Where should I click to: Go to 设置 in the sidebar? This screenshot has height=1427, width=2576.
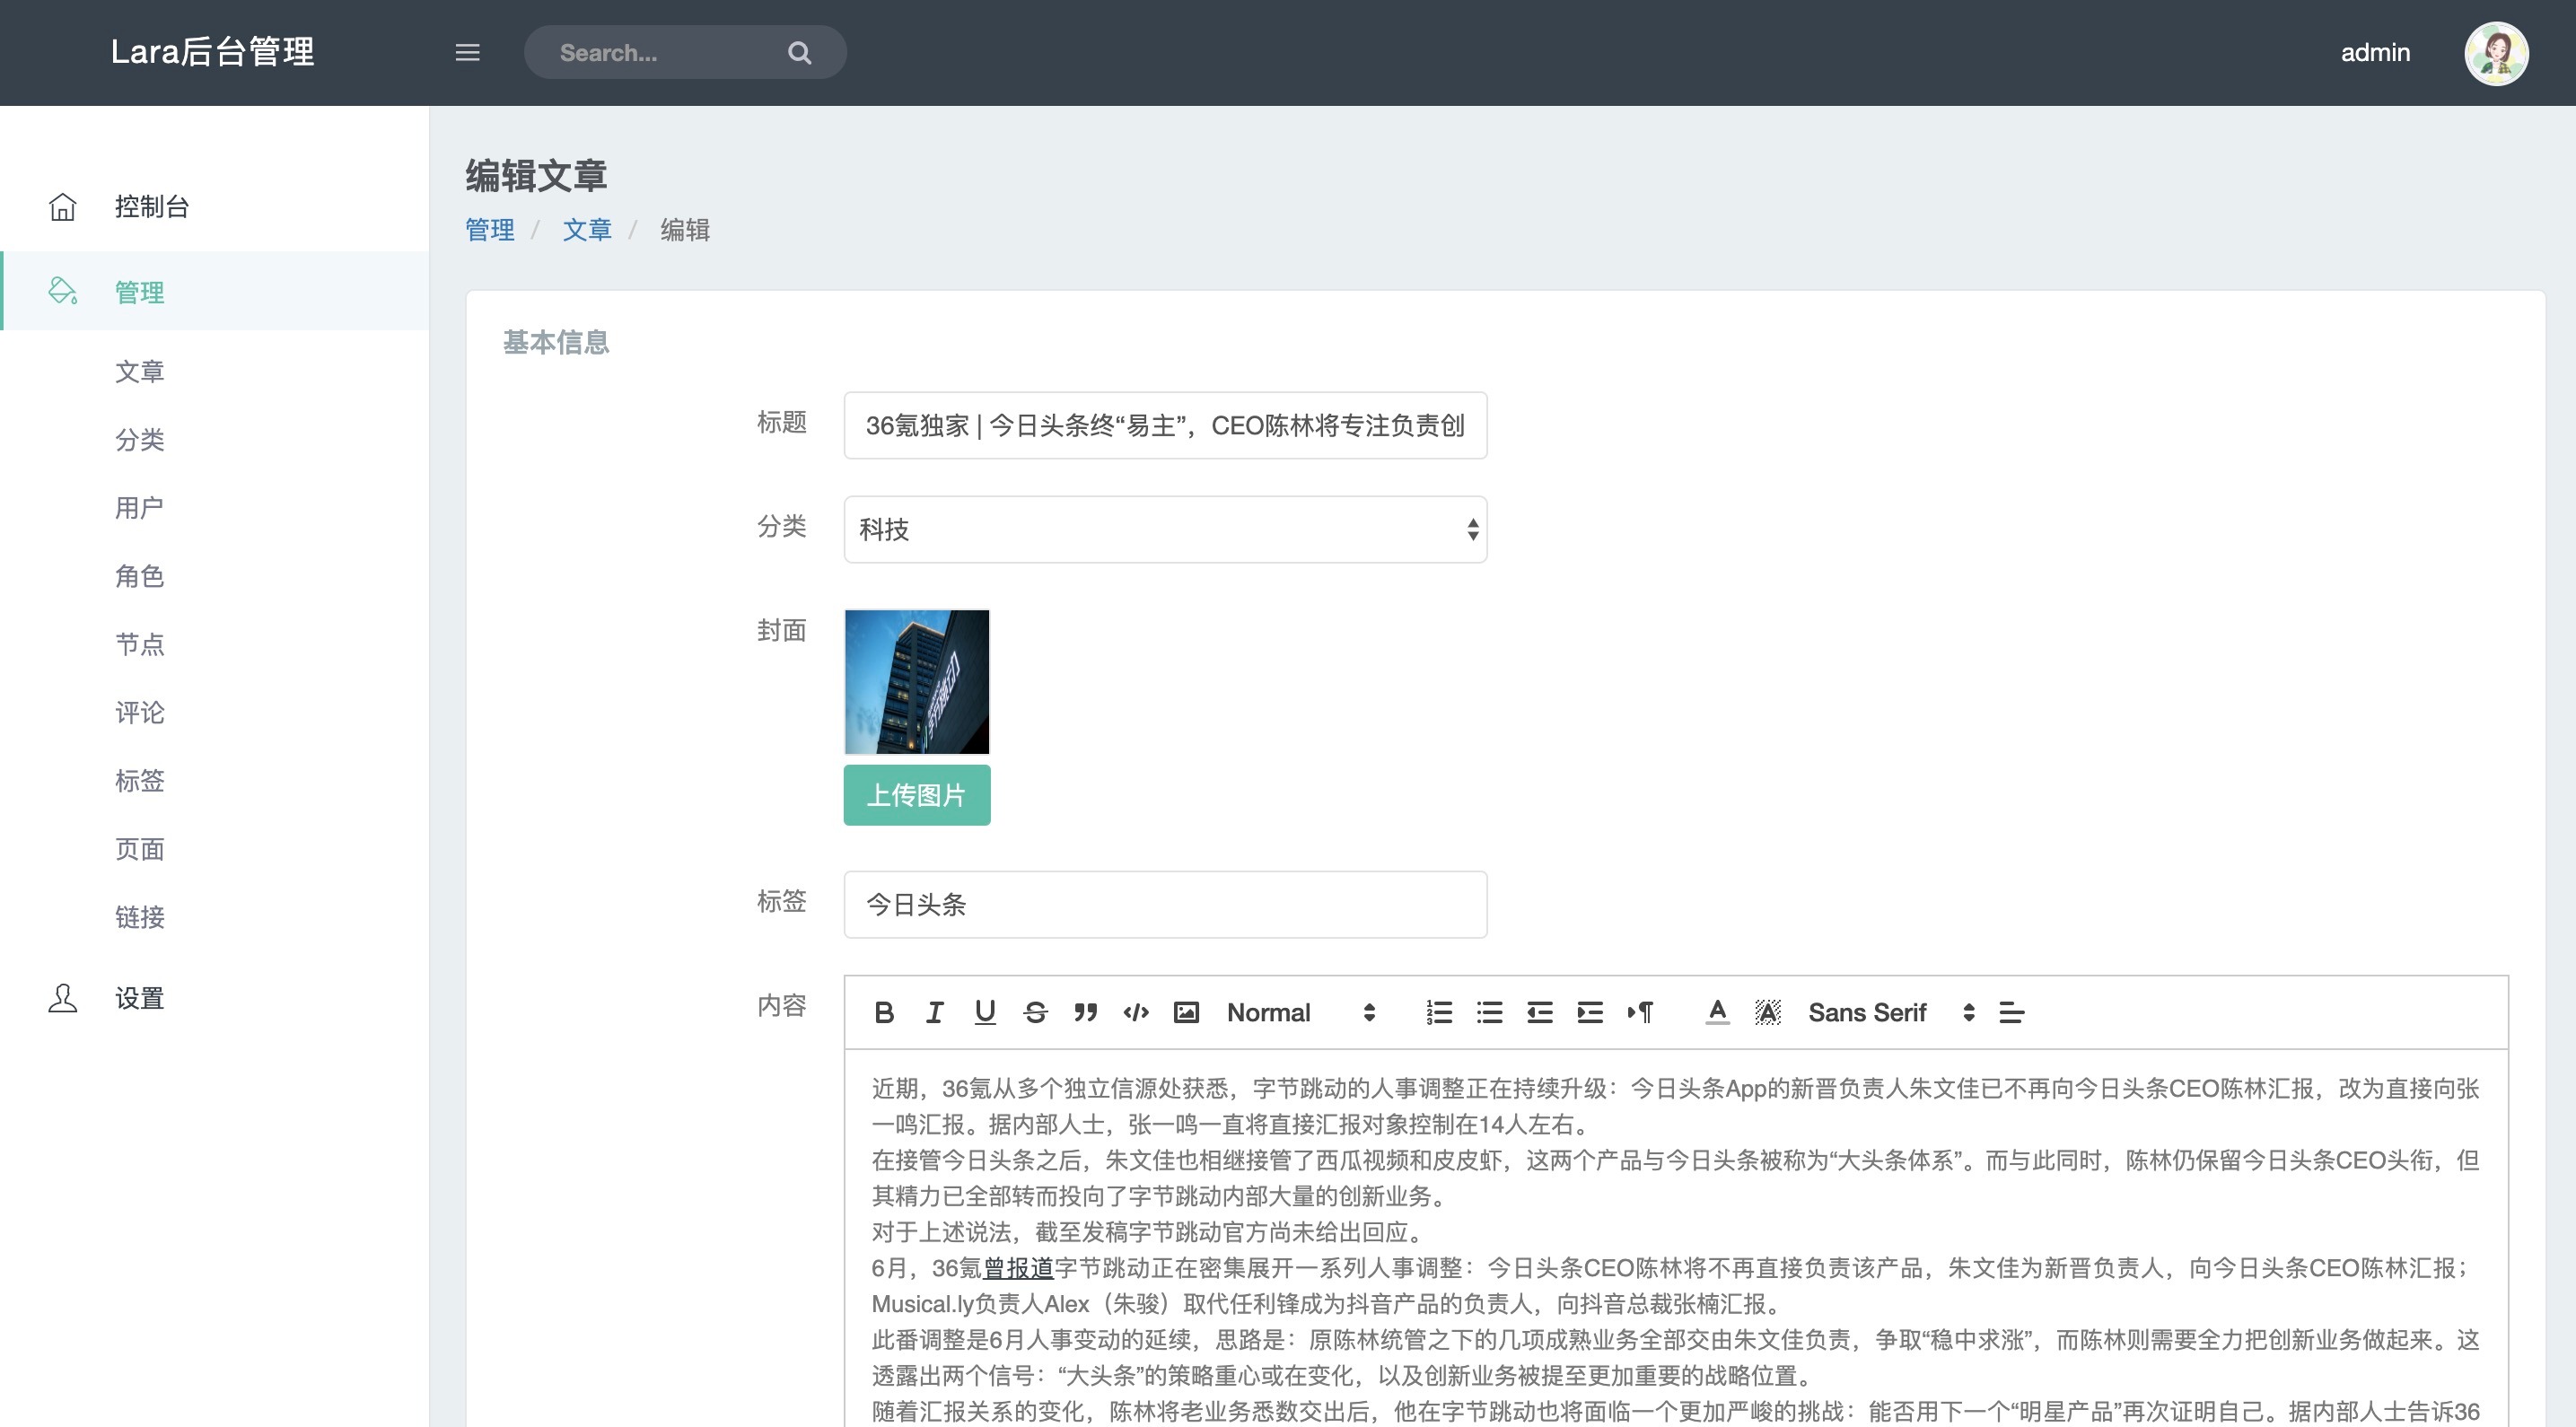click(139, 998)
